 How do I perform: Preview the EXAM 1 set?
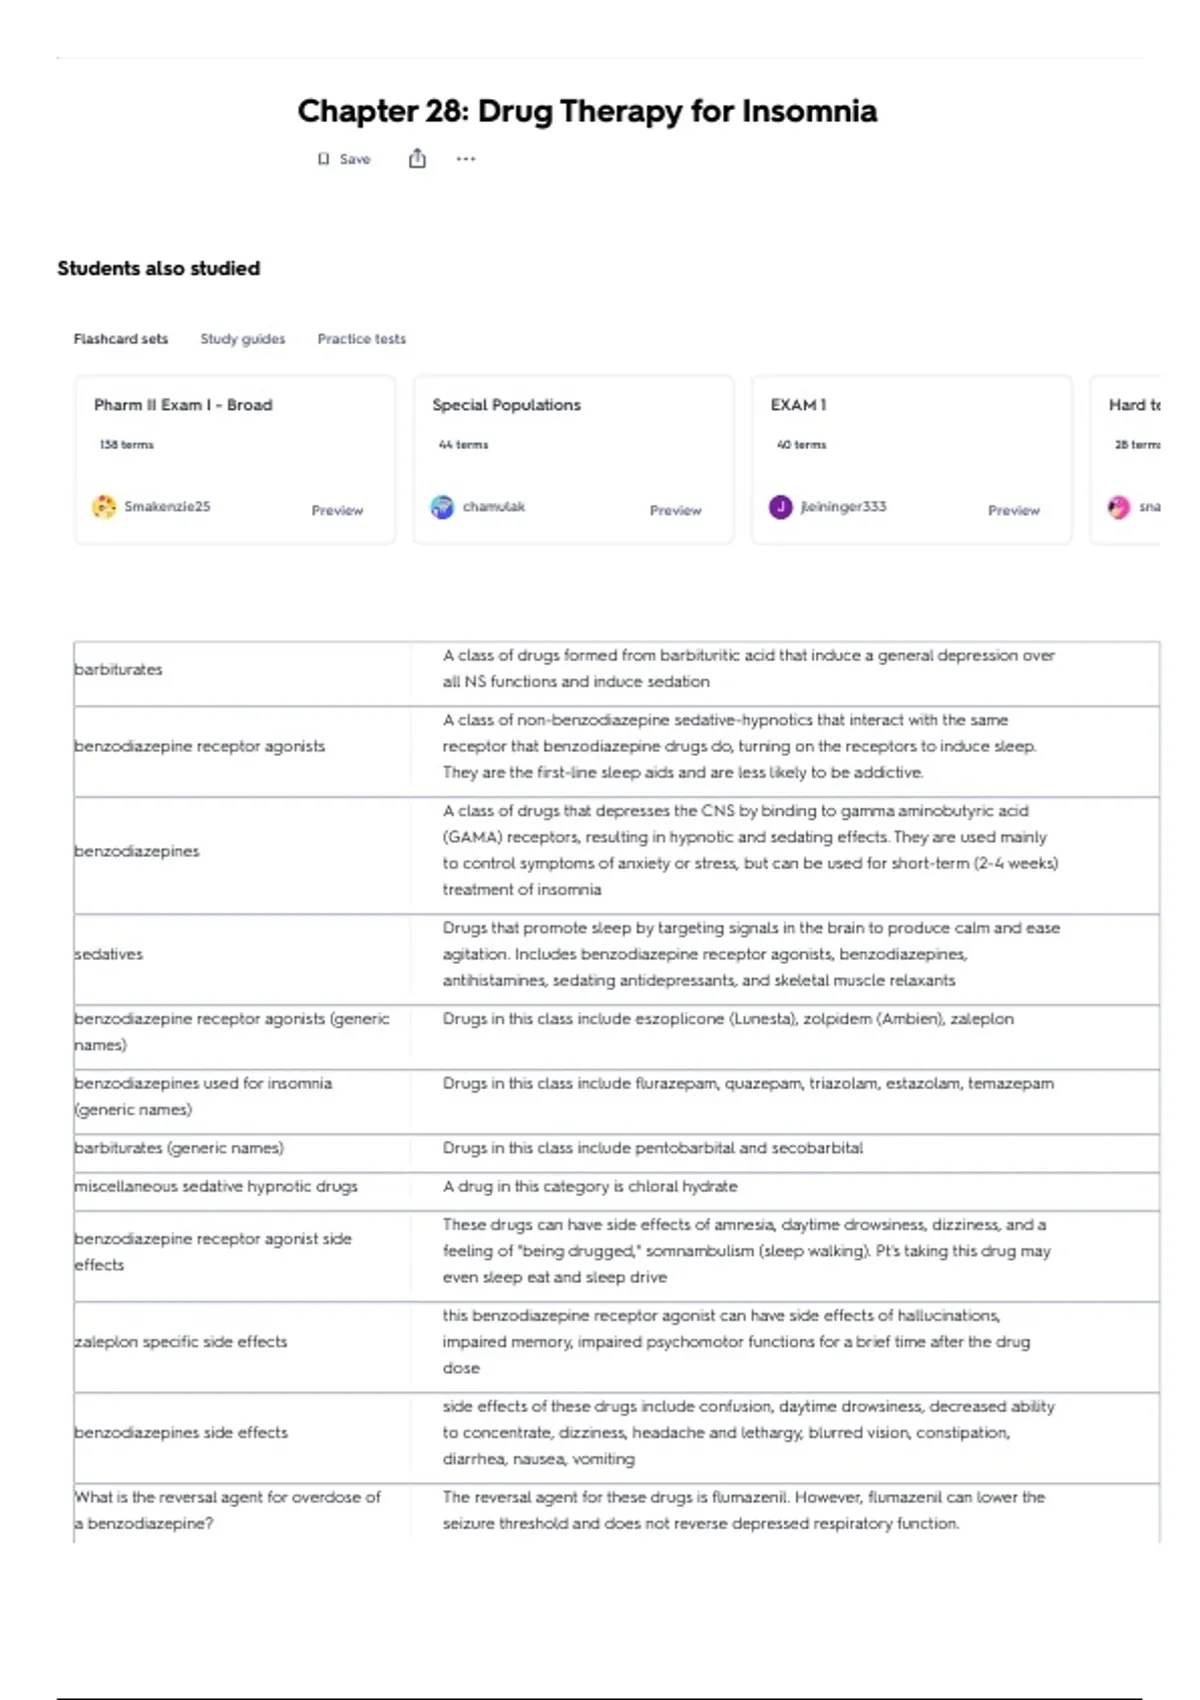tap(1014, 510)
